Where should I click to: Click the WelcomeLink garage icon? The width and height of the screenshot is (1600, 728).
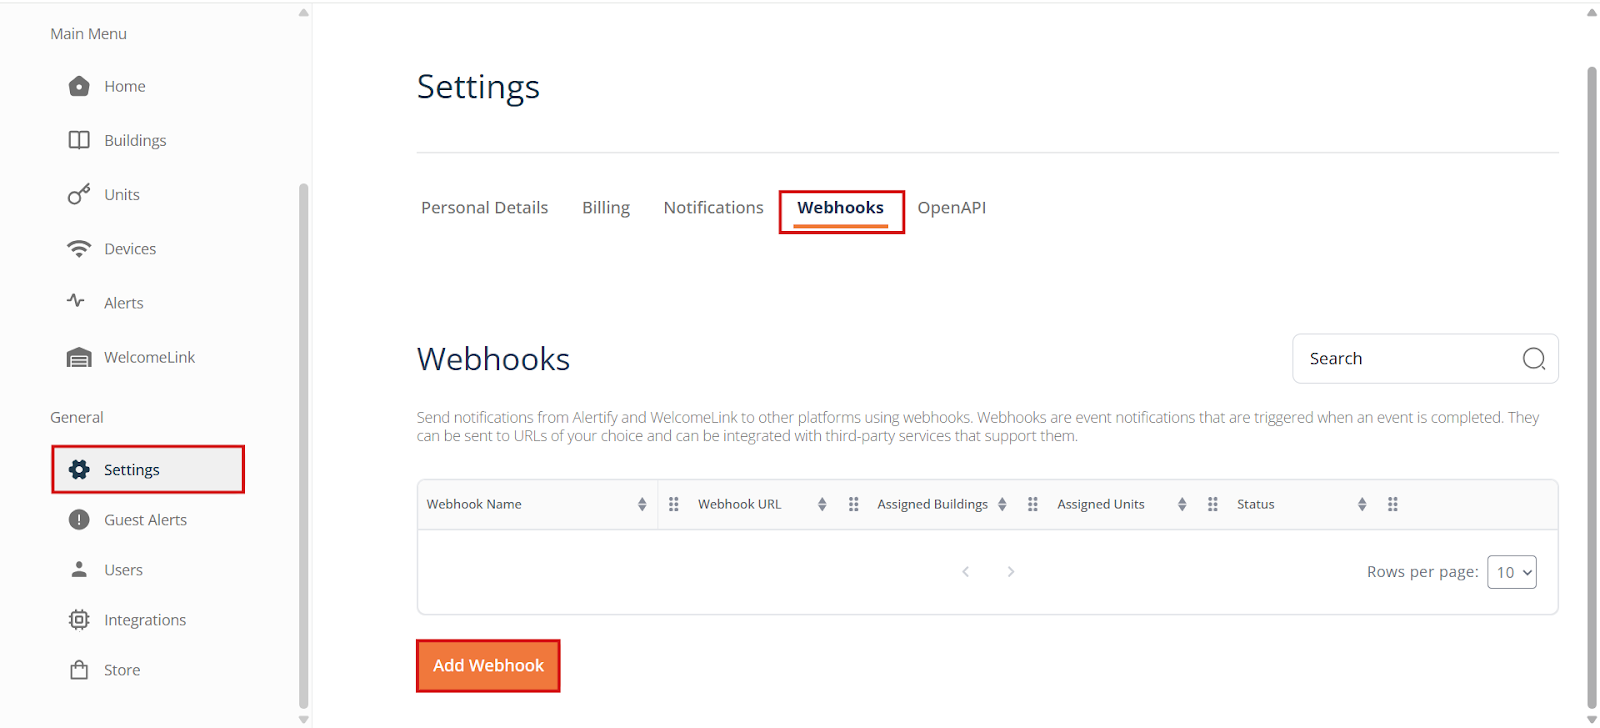click(x=79, y=358)
